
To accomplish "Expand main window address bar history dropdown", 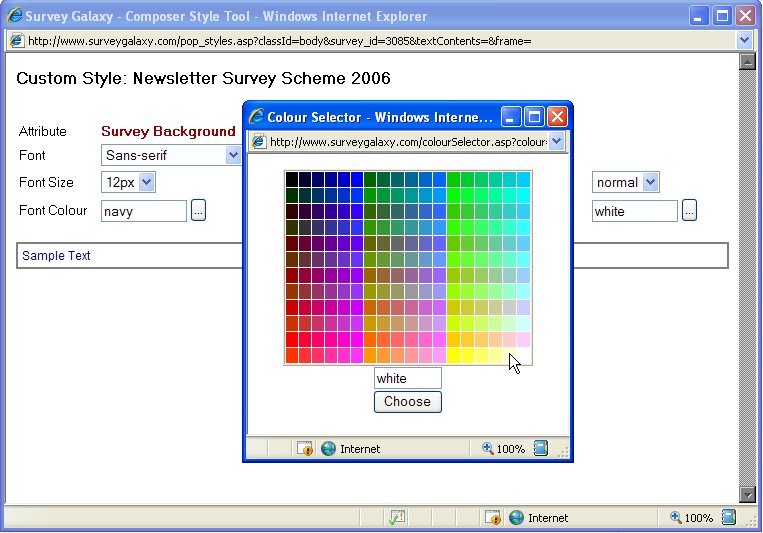I will (x=744, y=40).
